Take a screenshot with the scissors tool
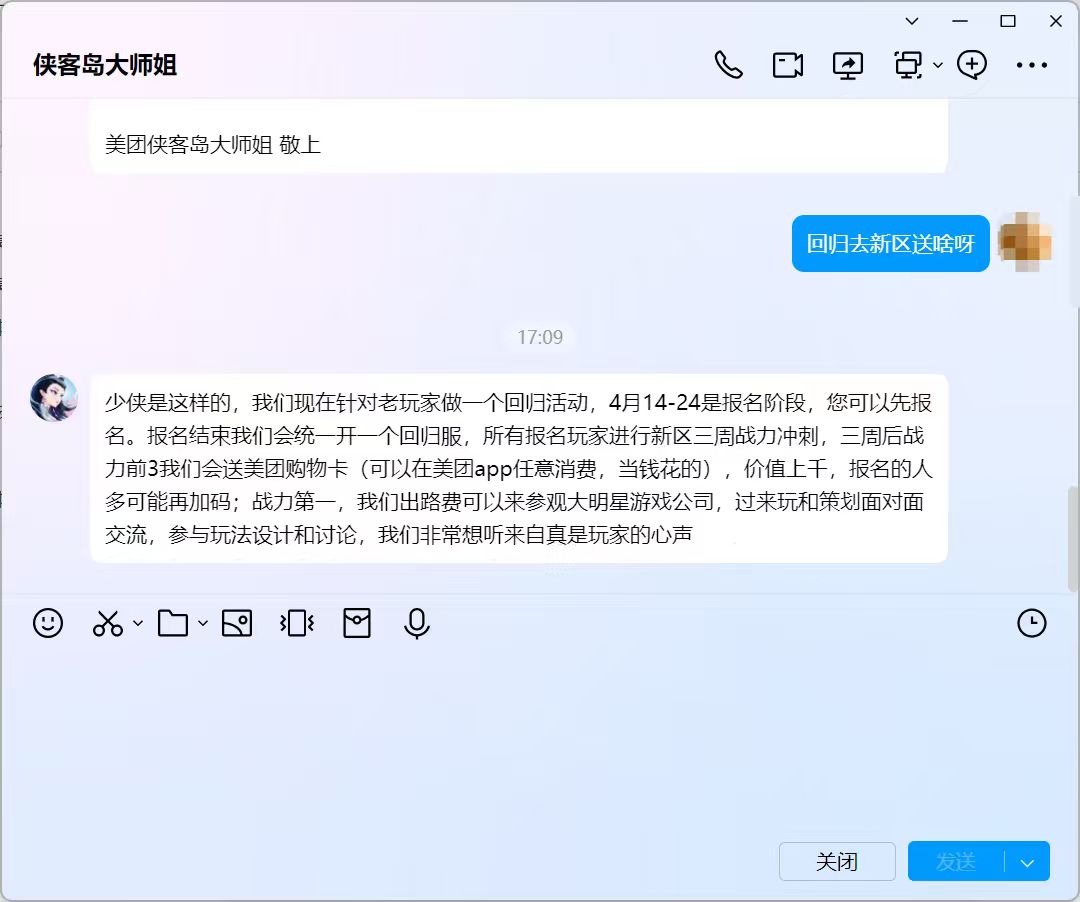Screen dimensions: 1080x902 pos(108,623)
